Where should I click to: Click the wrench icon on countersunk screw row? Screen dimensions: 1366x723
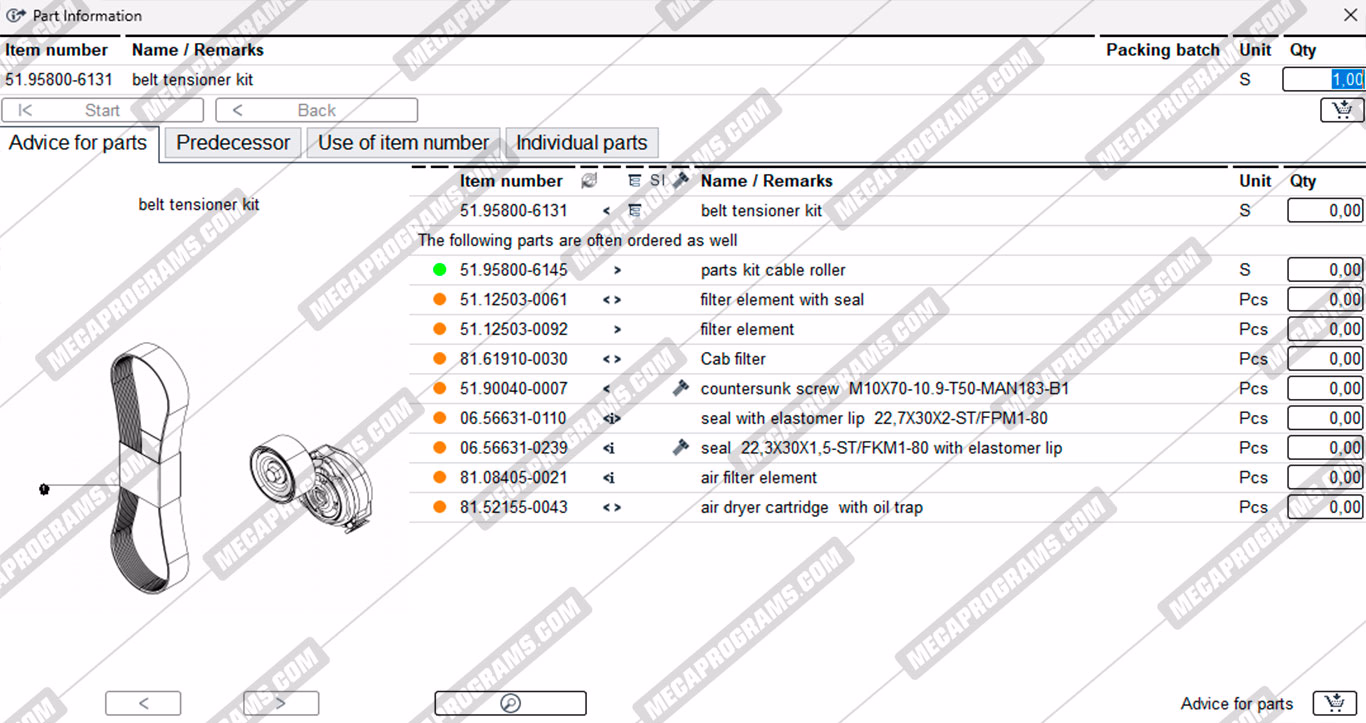coord(681,388)
